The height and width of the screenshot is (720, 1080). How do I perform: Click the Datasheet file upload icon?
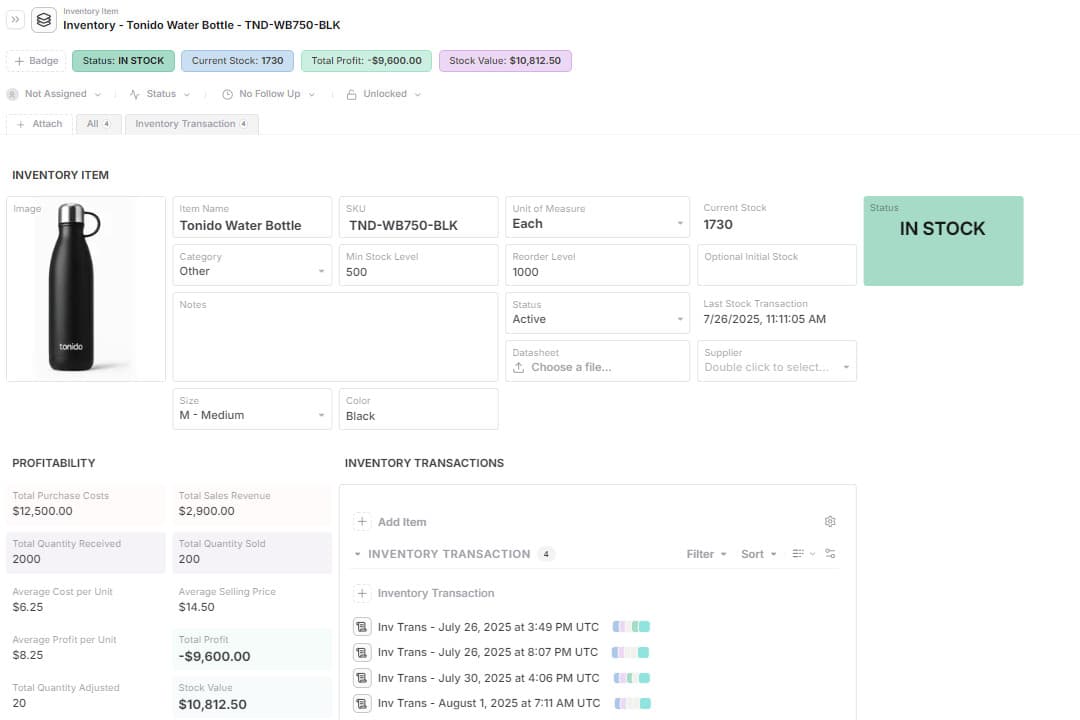[x=518, y=367]
